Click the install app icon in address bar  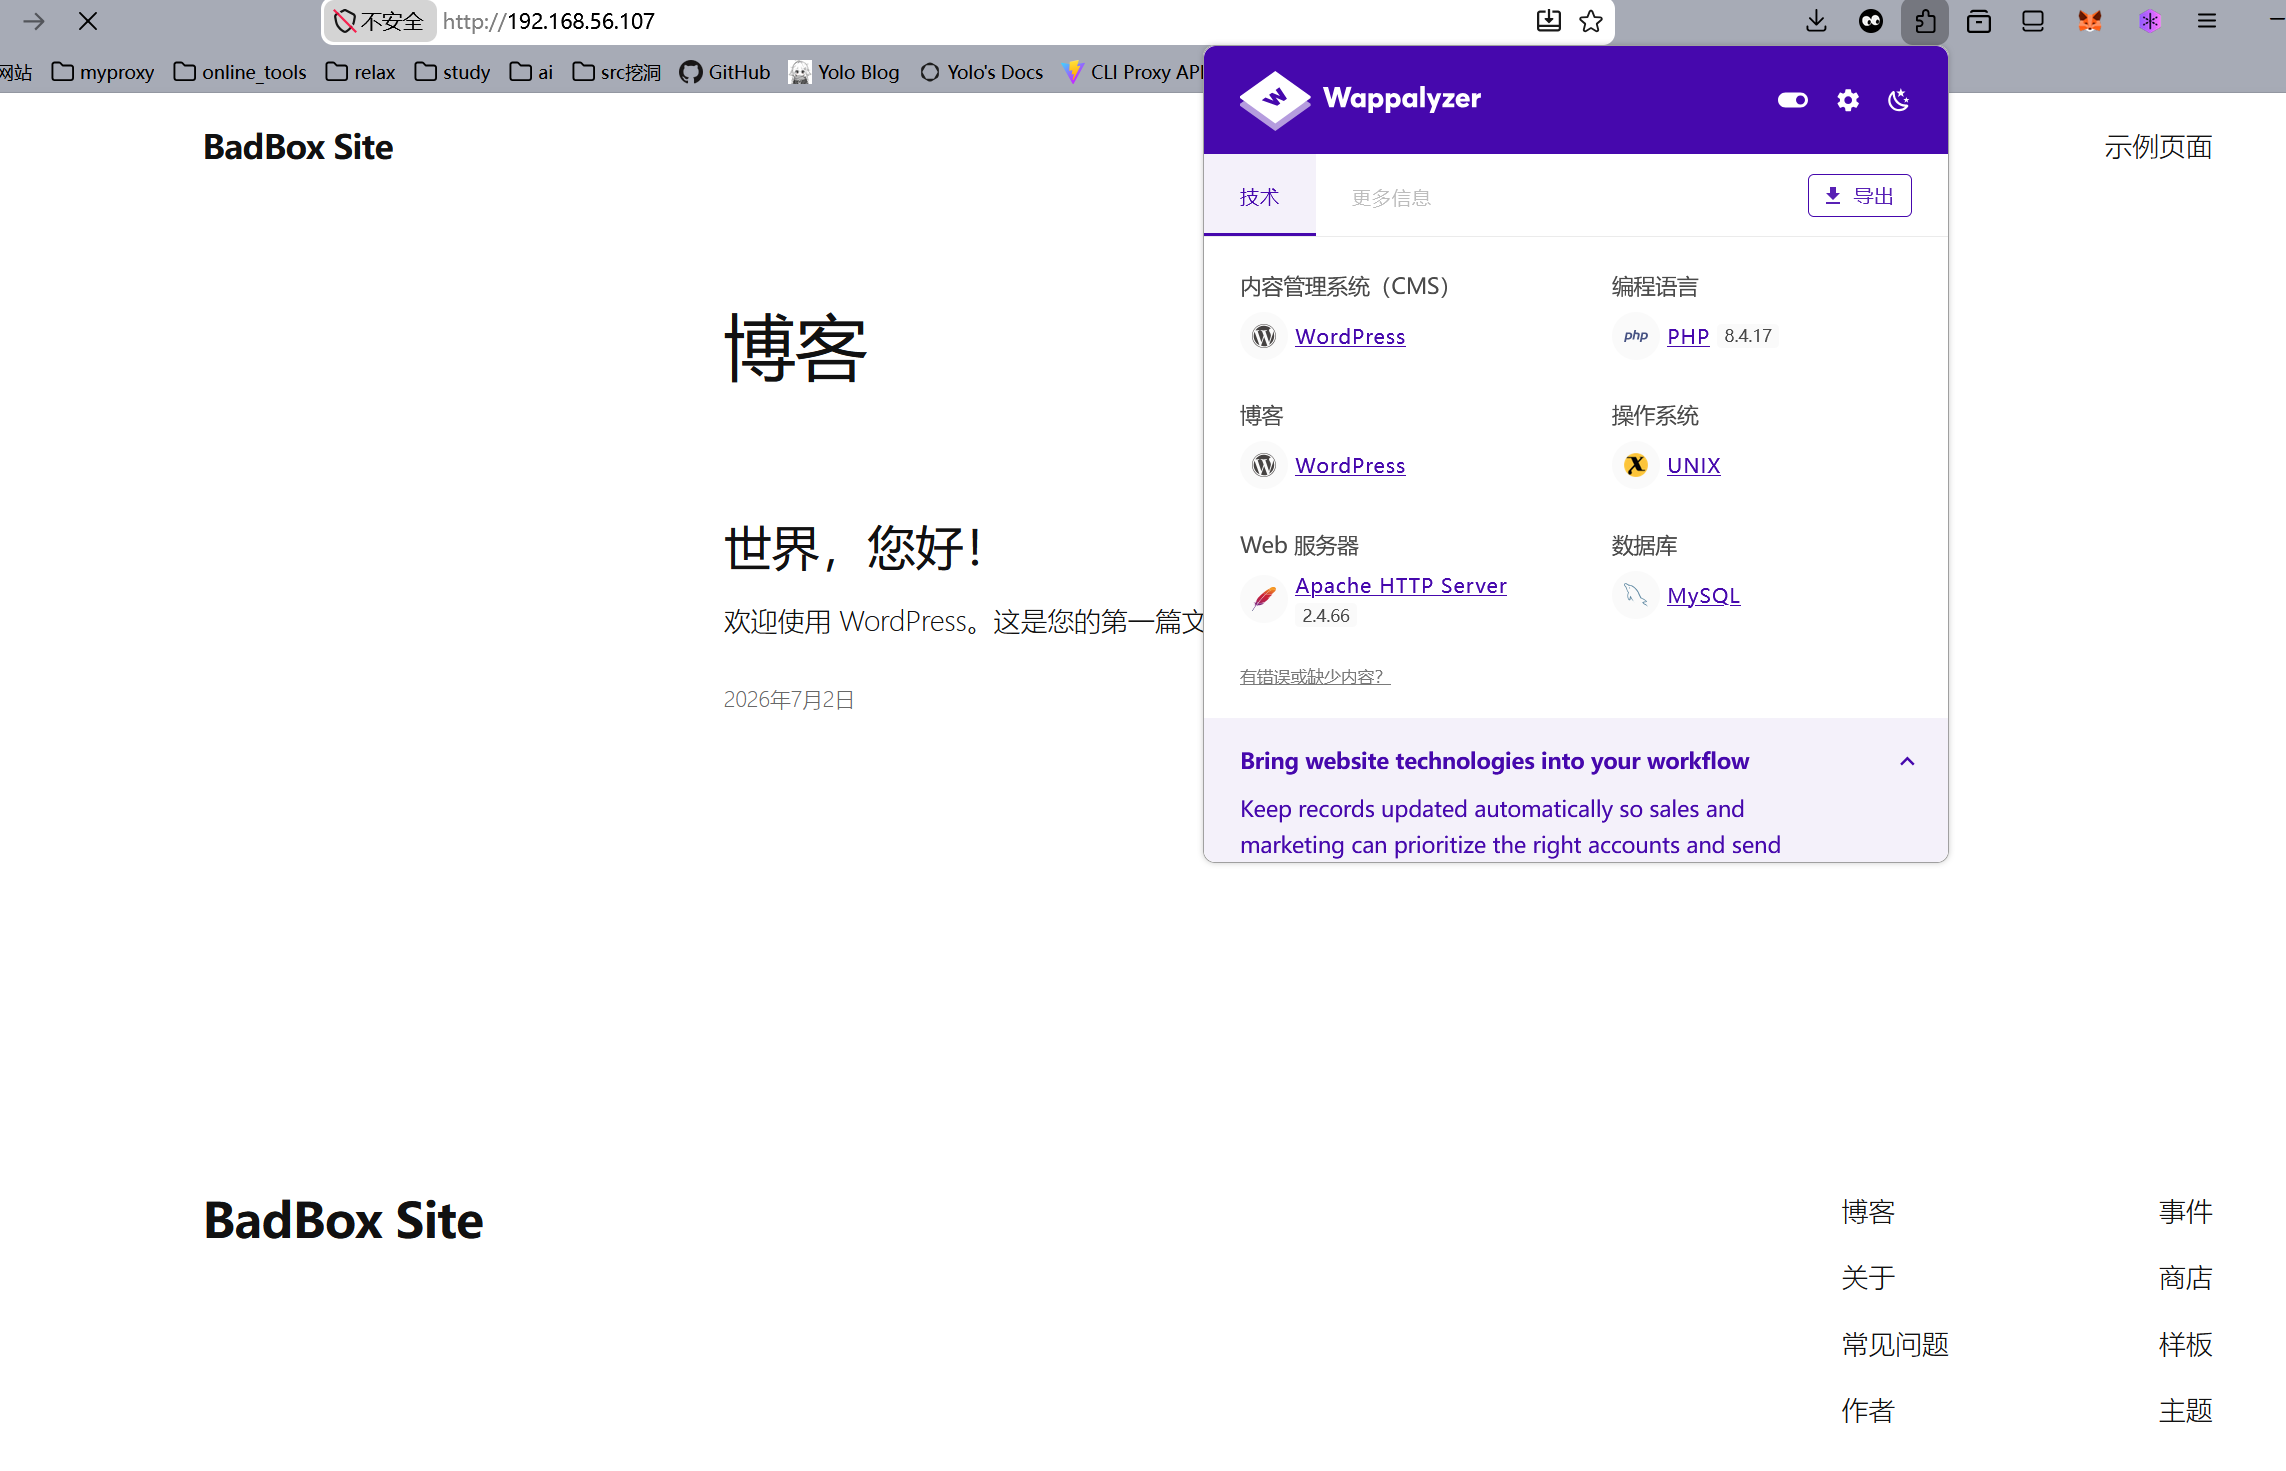1548,21
